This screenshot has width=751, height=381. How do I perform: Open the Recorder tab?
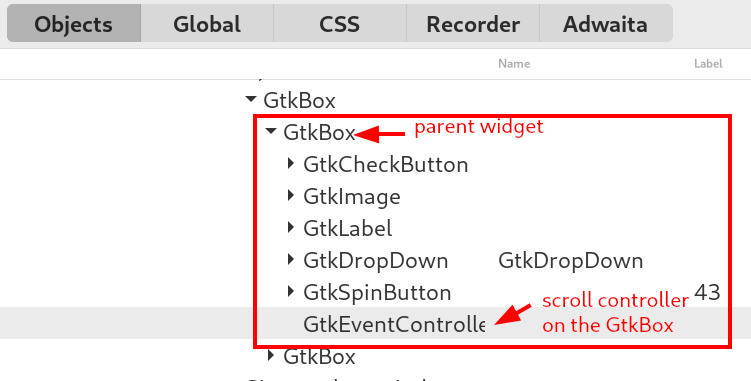pos(473,23)
